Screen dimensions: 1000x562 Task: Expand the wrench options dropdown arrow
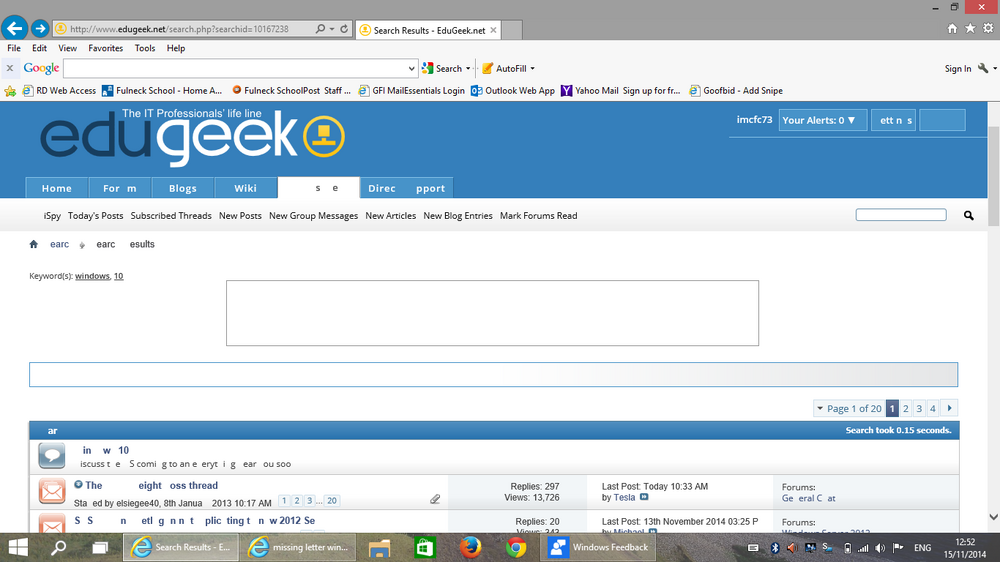tap(994, 68)
